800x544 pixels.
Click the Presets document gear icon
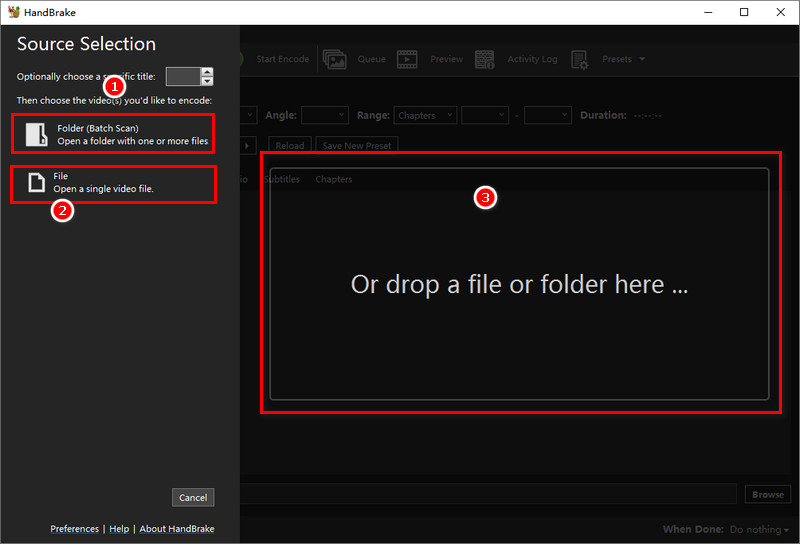pyautogui.click(x=580, y=59)
